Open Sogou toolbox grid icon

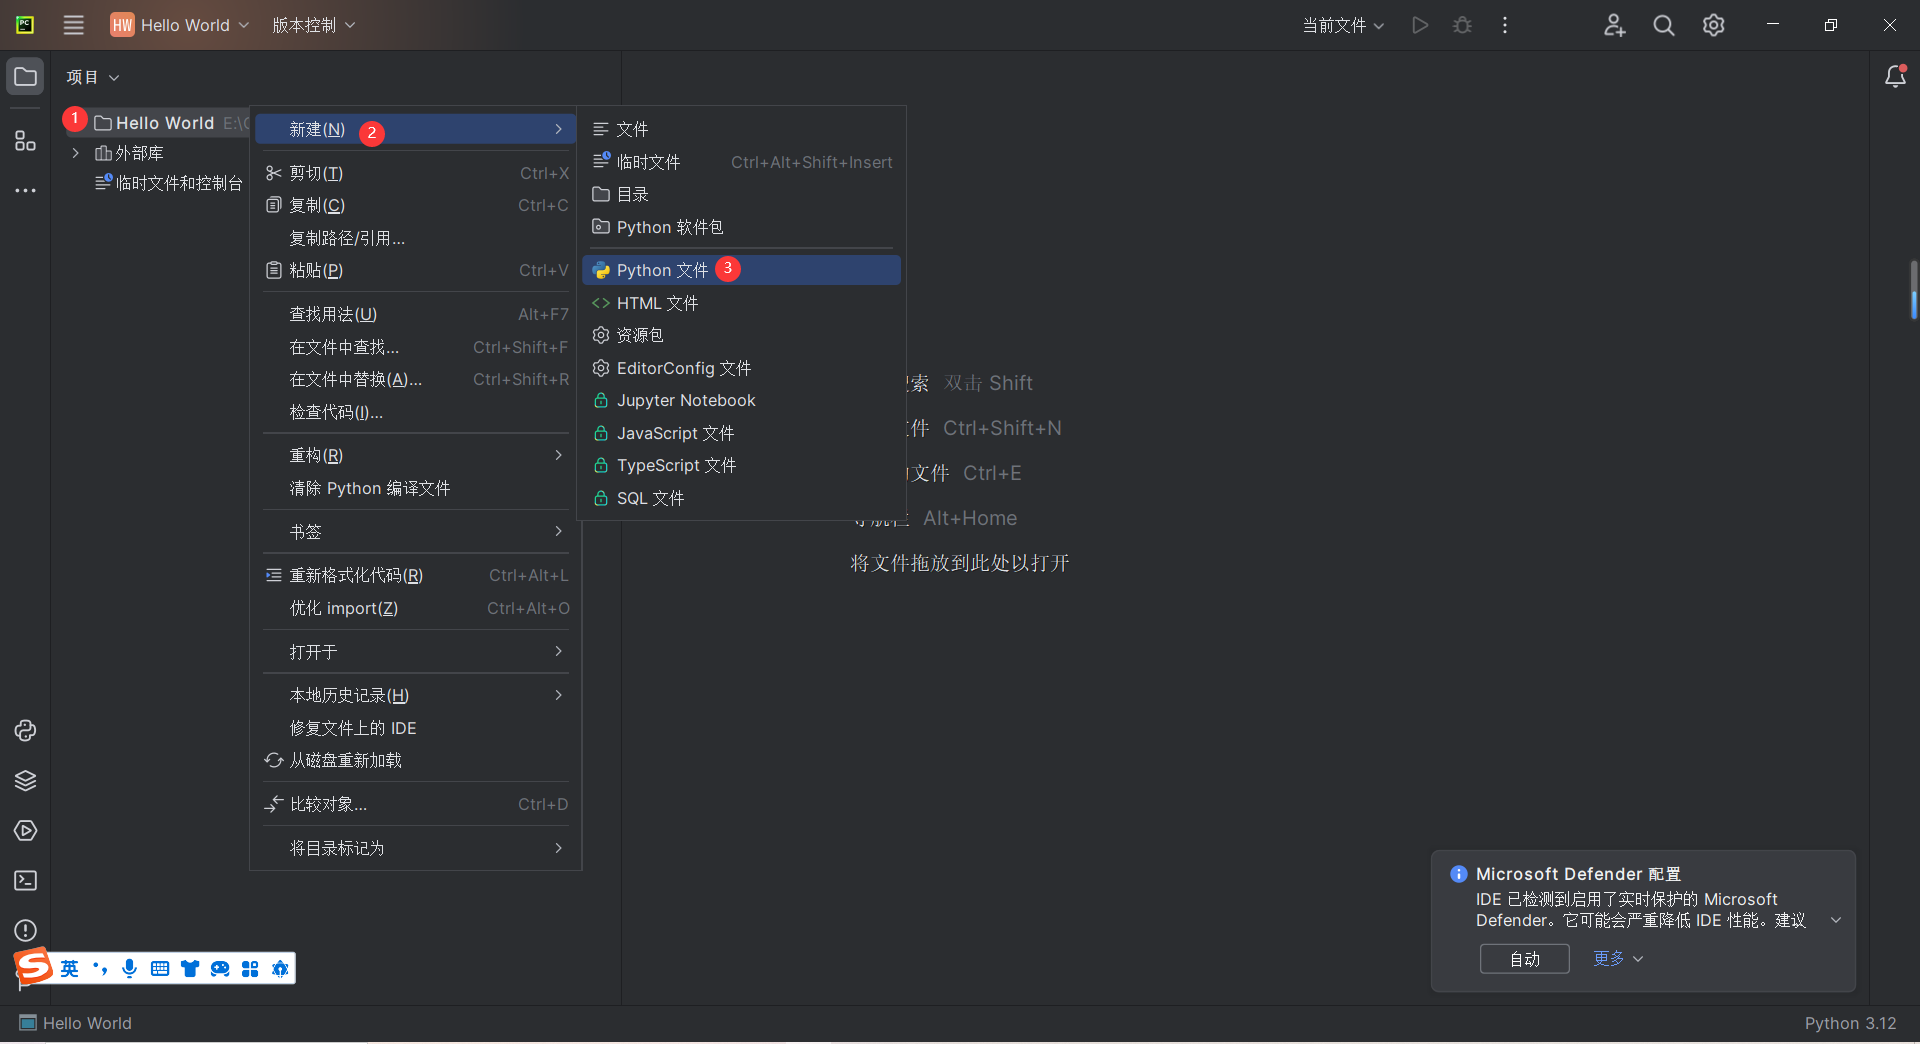(x=250, y=968)
